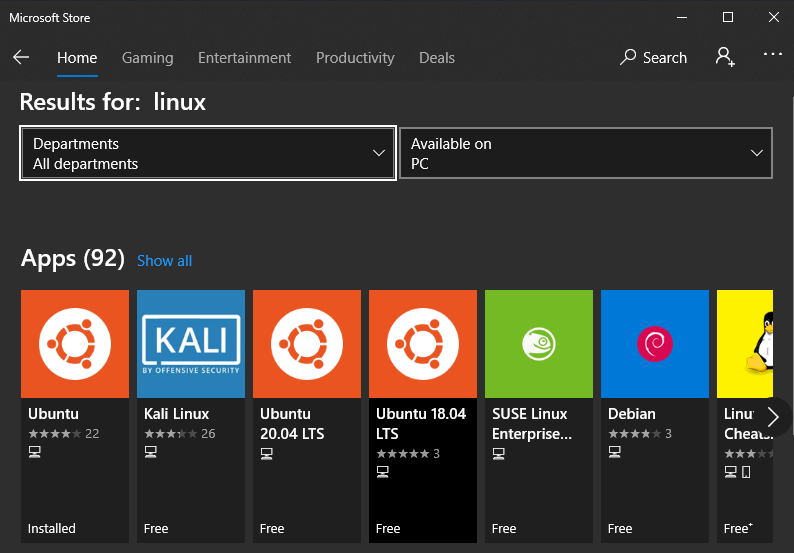Click PC device icon under Ubuntu
794x553 pixels.
tap(34, 452)
